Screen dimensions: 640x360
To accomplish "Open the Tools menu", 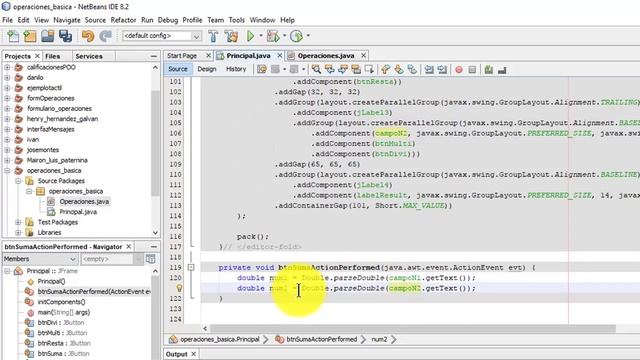I will click(x=236, y=20).
